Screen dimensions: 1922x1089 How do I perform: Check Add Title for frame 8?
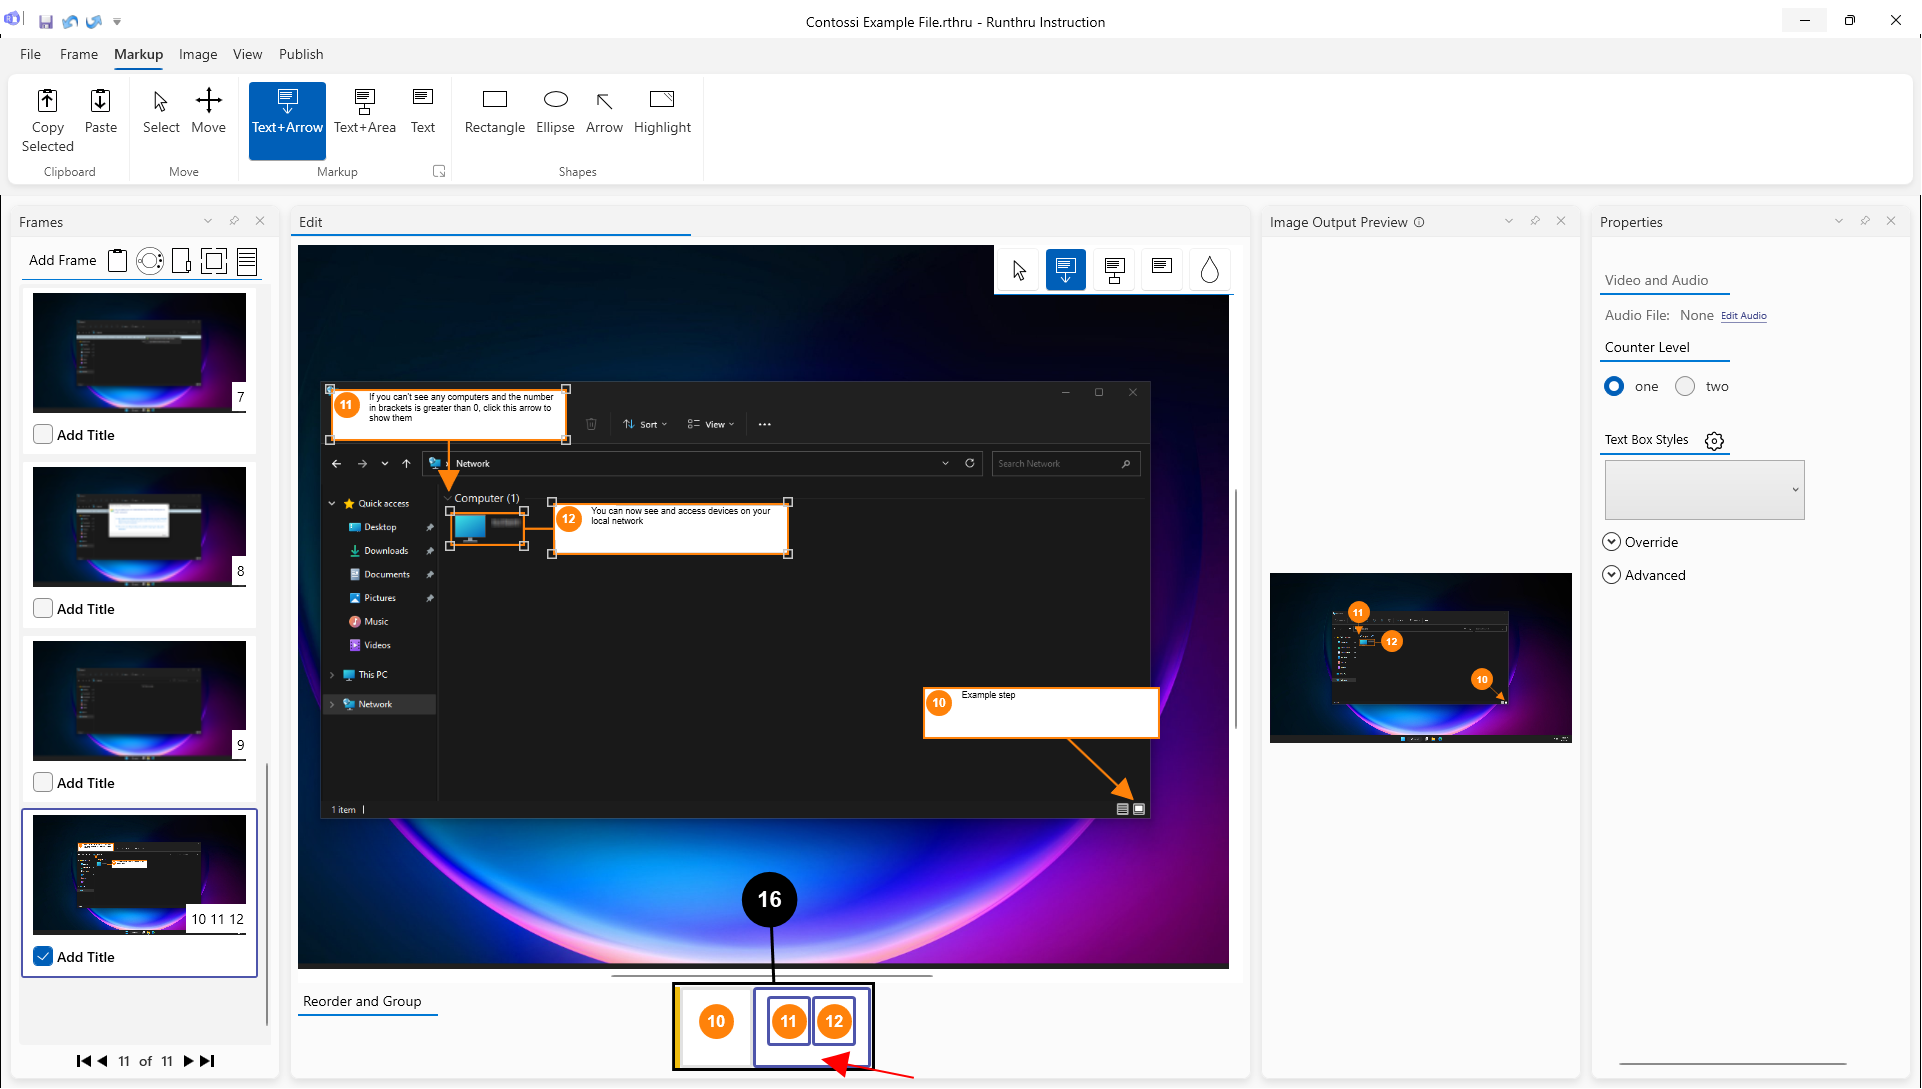[x=43, y=609]
